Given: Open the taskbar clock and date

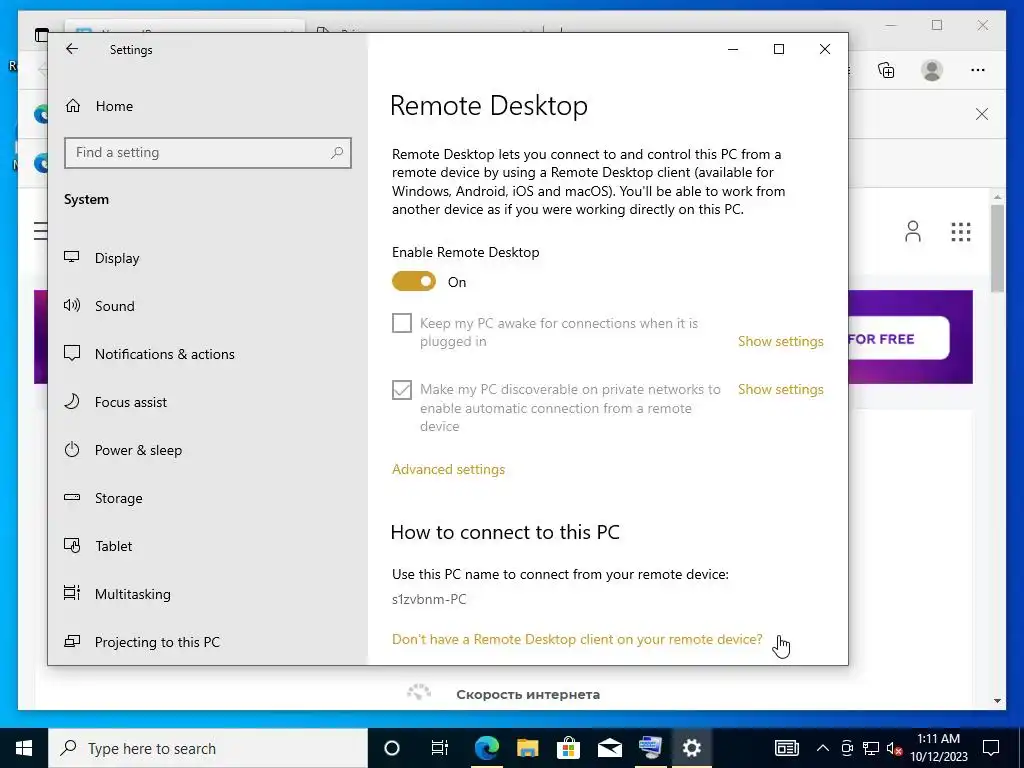Looking at the screenshot, I should click(938, 748).
